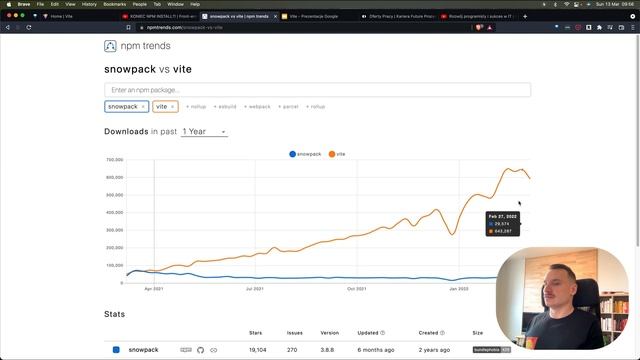
Task: Open the File menu
Action: click(x=40, y=4)
